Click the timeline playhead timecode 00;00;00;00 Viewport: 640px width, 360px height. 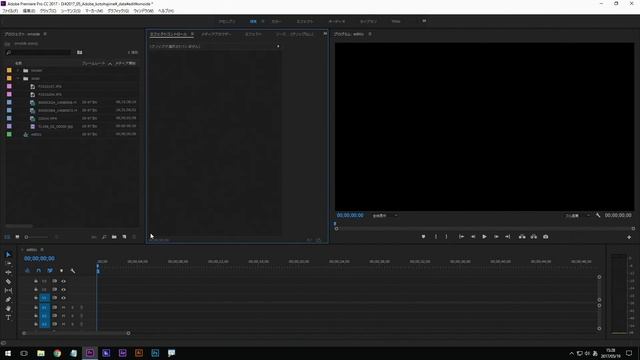pos(39,258)
